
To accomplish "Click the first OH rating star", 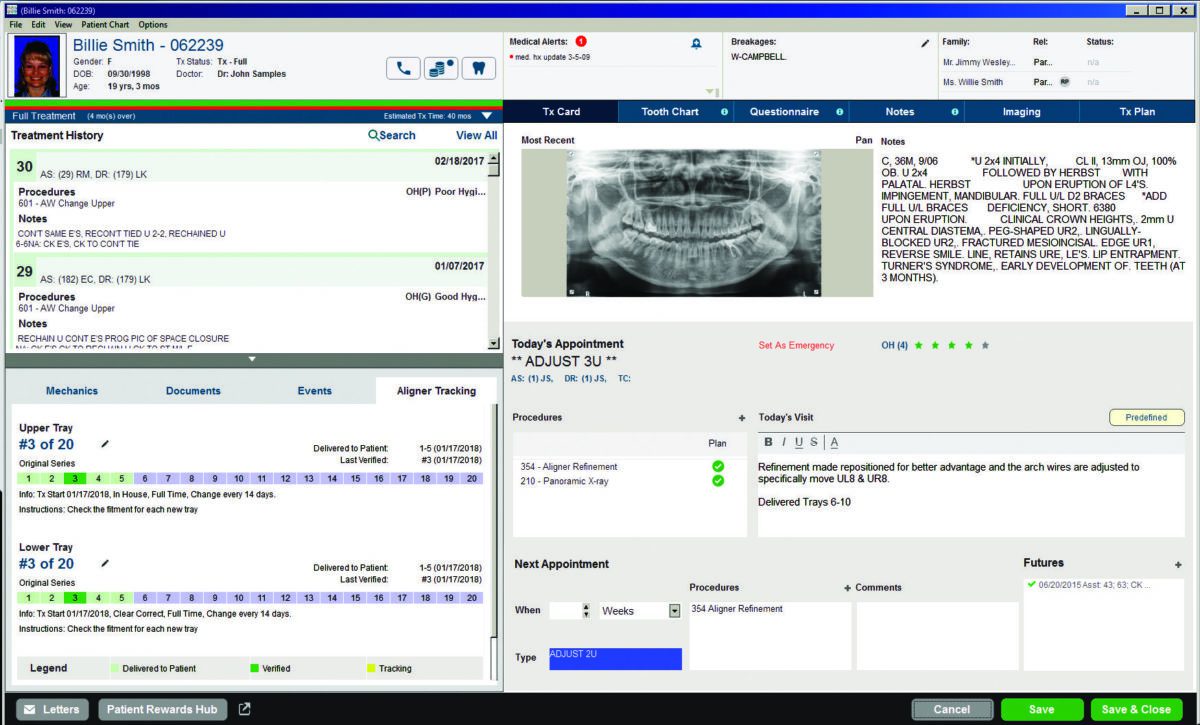I will 918,345.
